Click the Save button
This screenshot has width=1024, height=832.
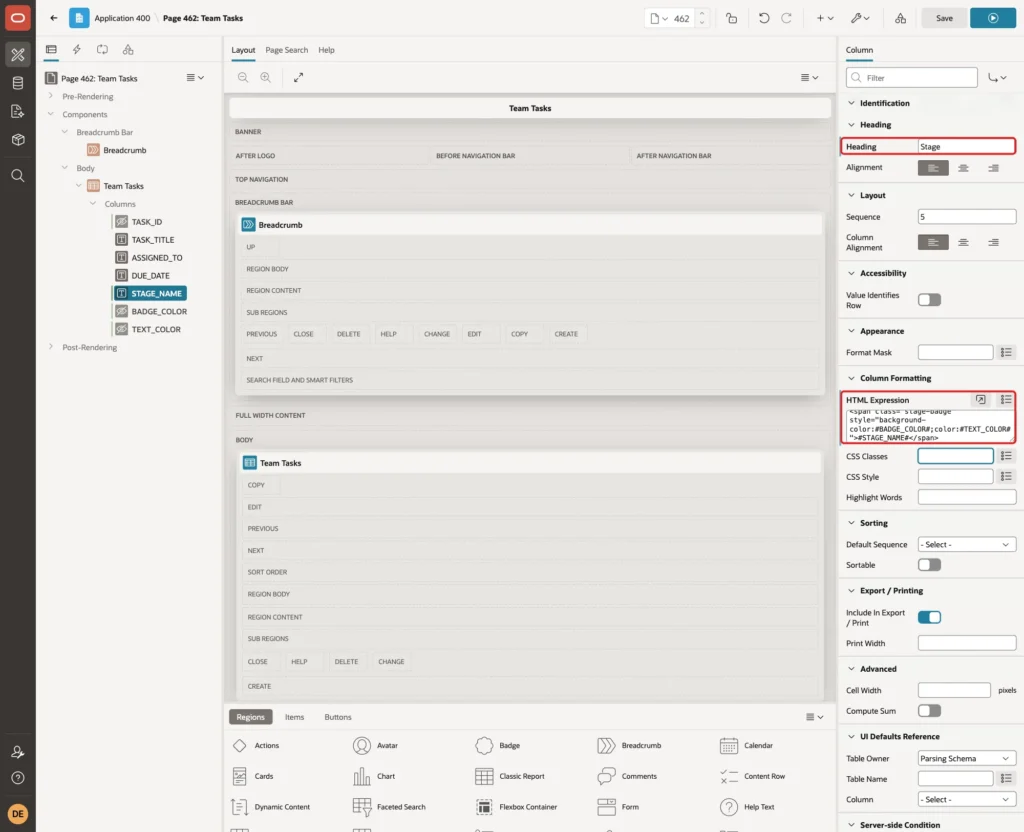coord(944,18)
